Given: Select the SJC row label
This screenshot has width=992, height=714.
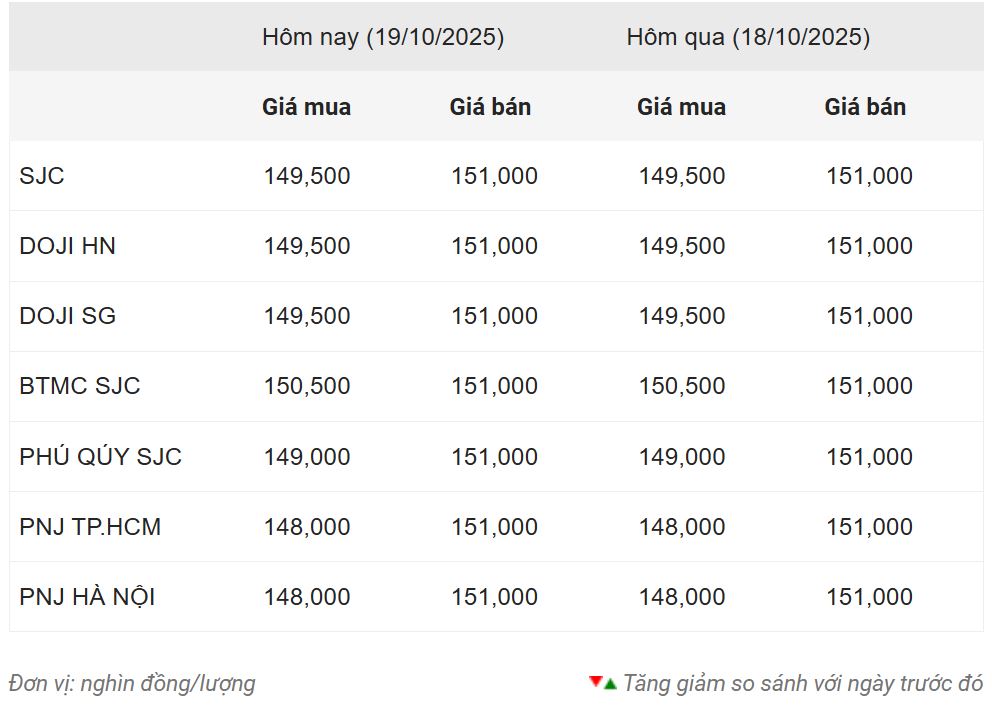Looking at the screenshot, I should click(42, 176).
